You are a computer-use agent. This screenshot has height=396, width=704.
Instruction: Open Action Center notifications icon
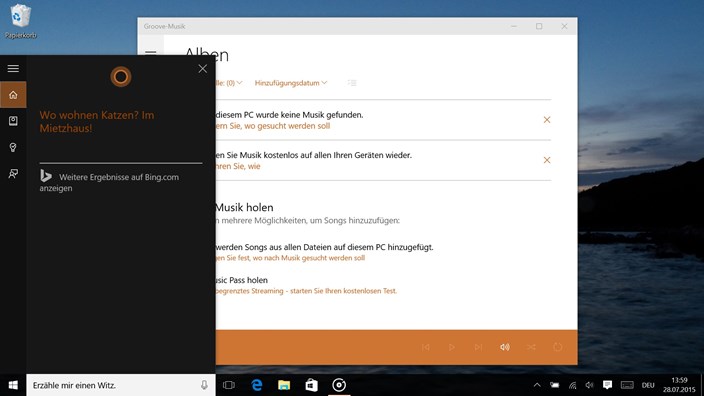click(x=607, y=385)
